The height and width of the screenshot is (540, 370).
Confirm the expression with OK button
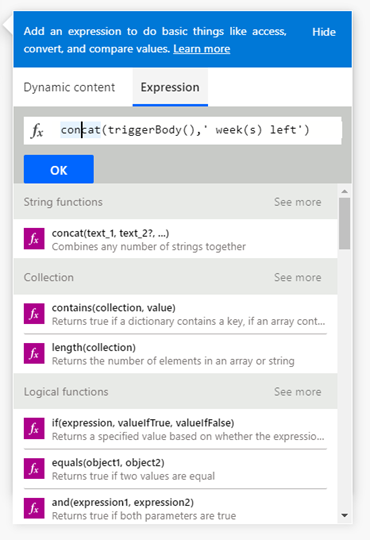click(59, 169)
